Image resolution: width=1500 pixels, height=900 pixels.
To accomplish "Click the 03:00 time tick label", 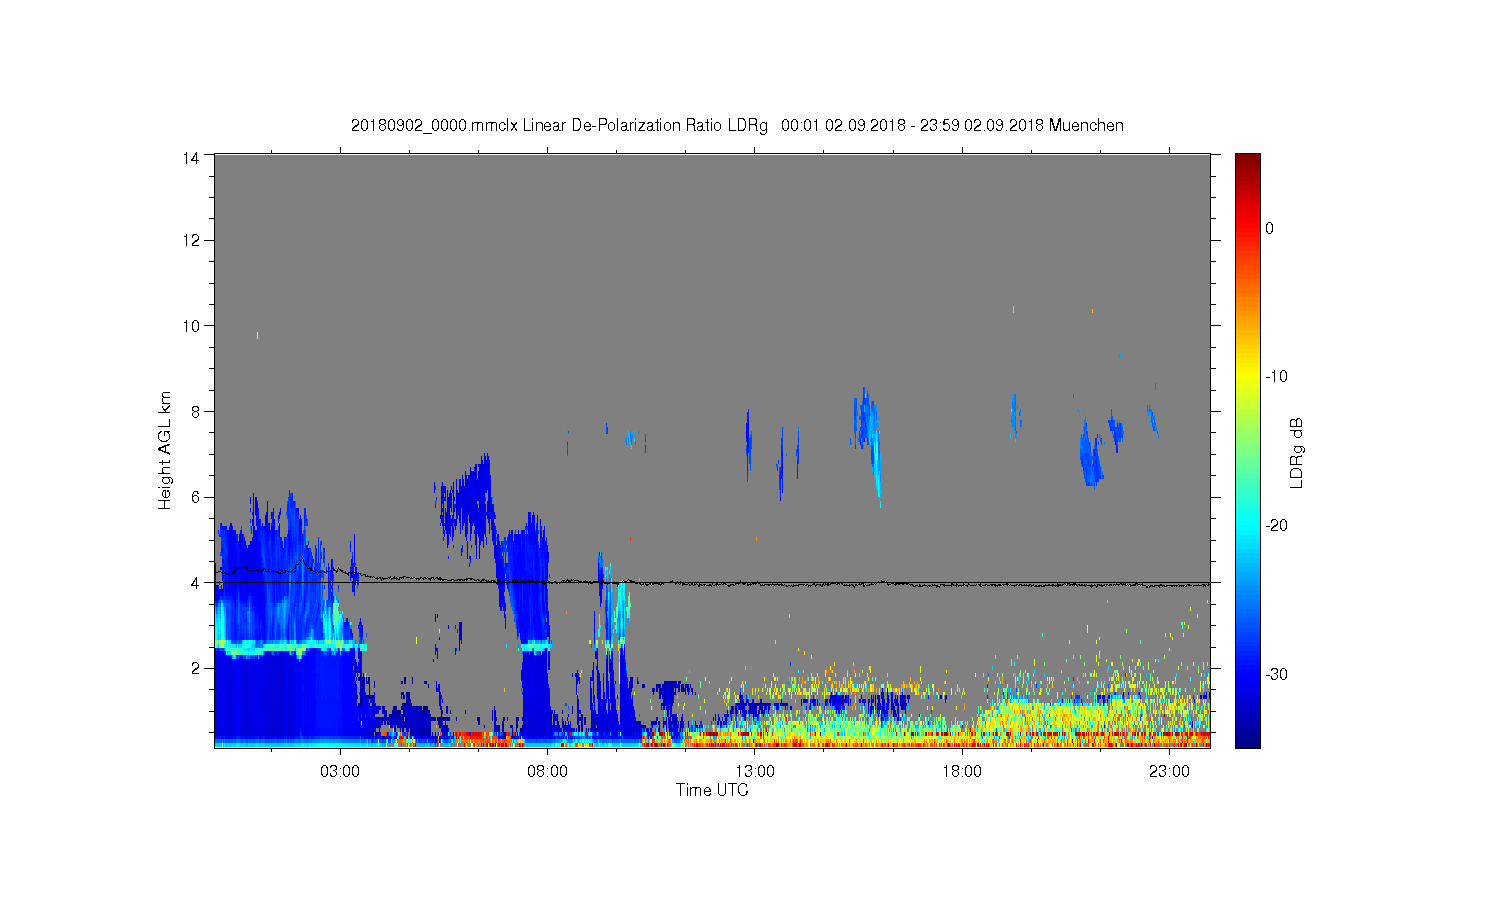I will click(340, 772).
